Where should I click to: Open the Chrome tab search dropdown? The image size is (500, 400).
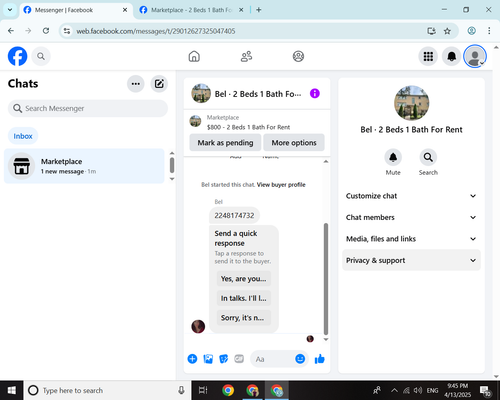pos(10,10)
